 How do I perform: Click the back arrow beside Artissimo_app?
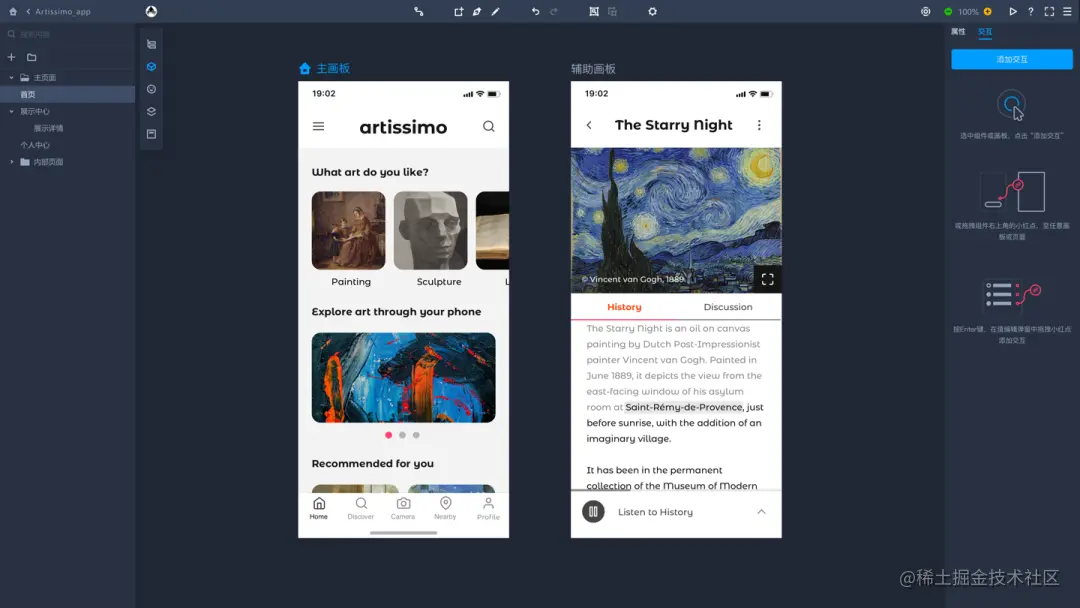(28, 11)
